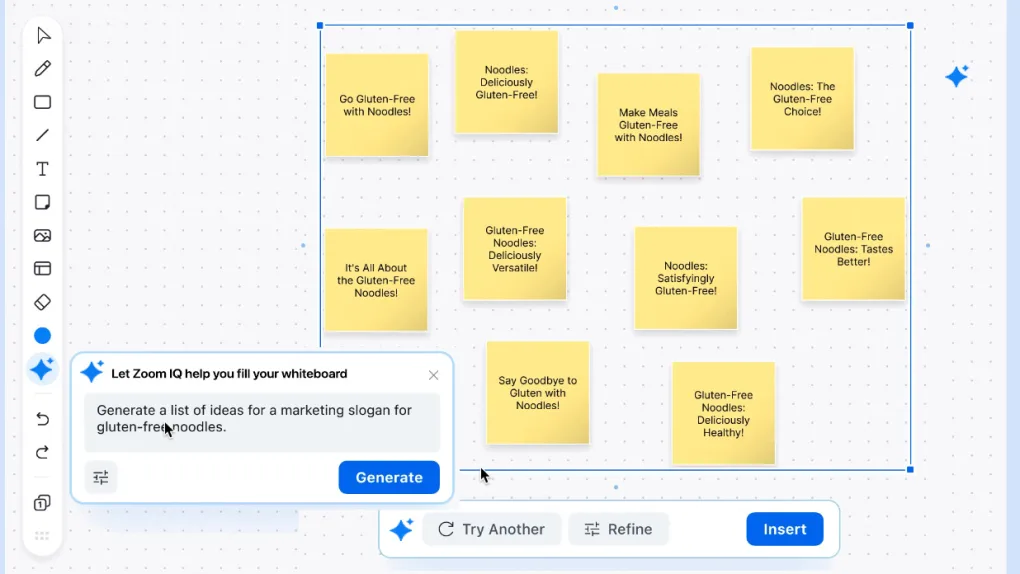The image size is (1020, 574).
Task: Select the 'Deliciously Healthy!' sticky note
Action: pyautogui.click(x=723, y=414)
